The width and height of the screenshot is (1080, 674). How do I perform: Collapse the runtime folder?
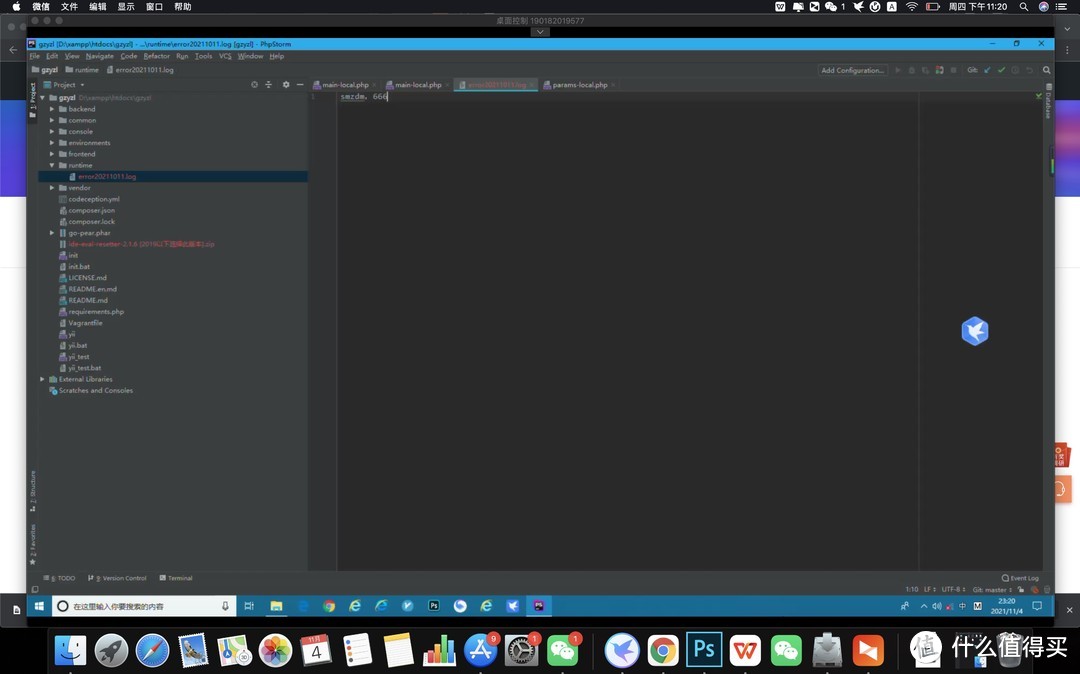pos(52,165)
